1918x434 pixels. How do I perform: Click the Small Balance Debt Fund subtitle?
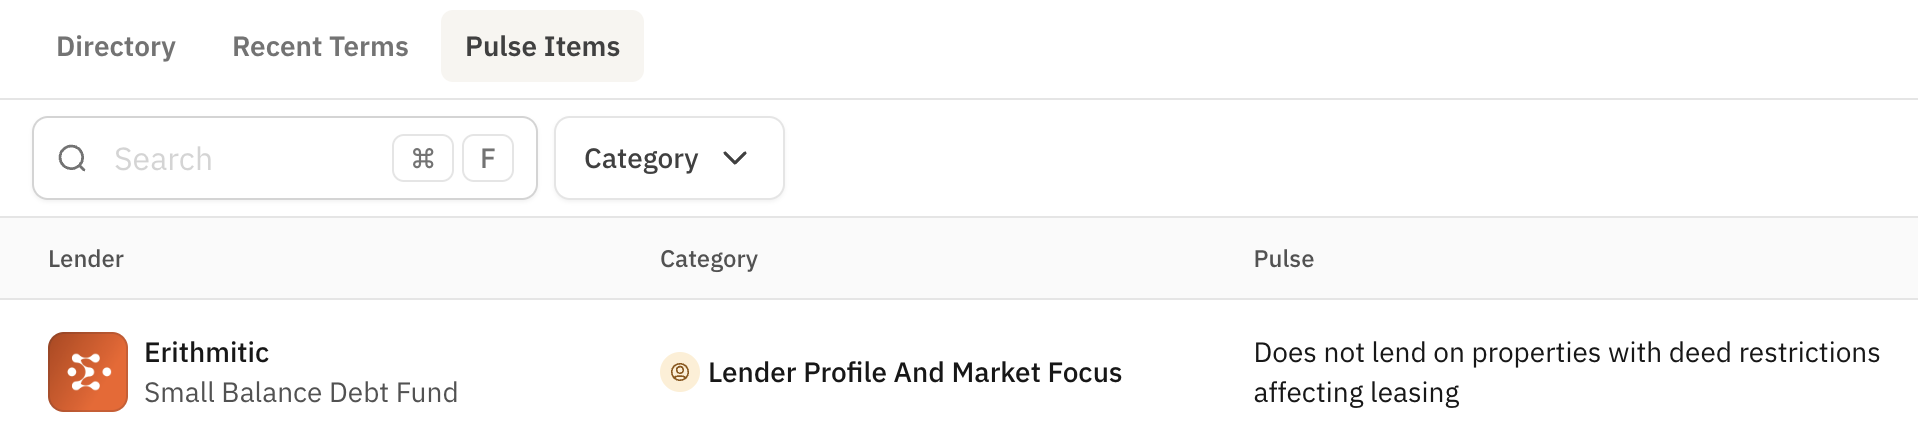pyautogui.click(x=301, y=392)
